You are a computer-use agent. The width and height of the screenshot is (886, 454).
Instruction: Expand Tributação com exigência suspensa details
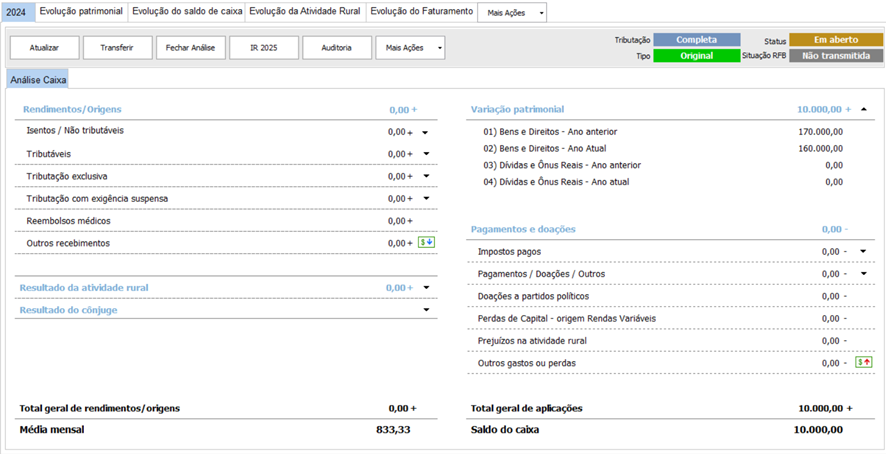pyautogui.click(x=425, y=198)
